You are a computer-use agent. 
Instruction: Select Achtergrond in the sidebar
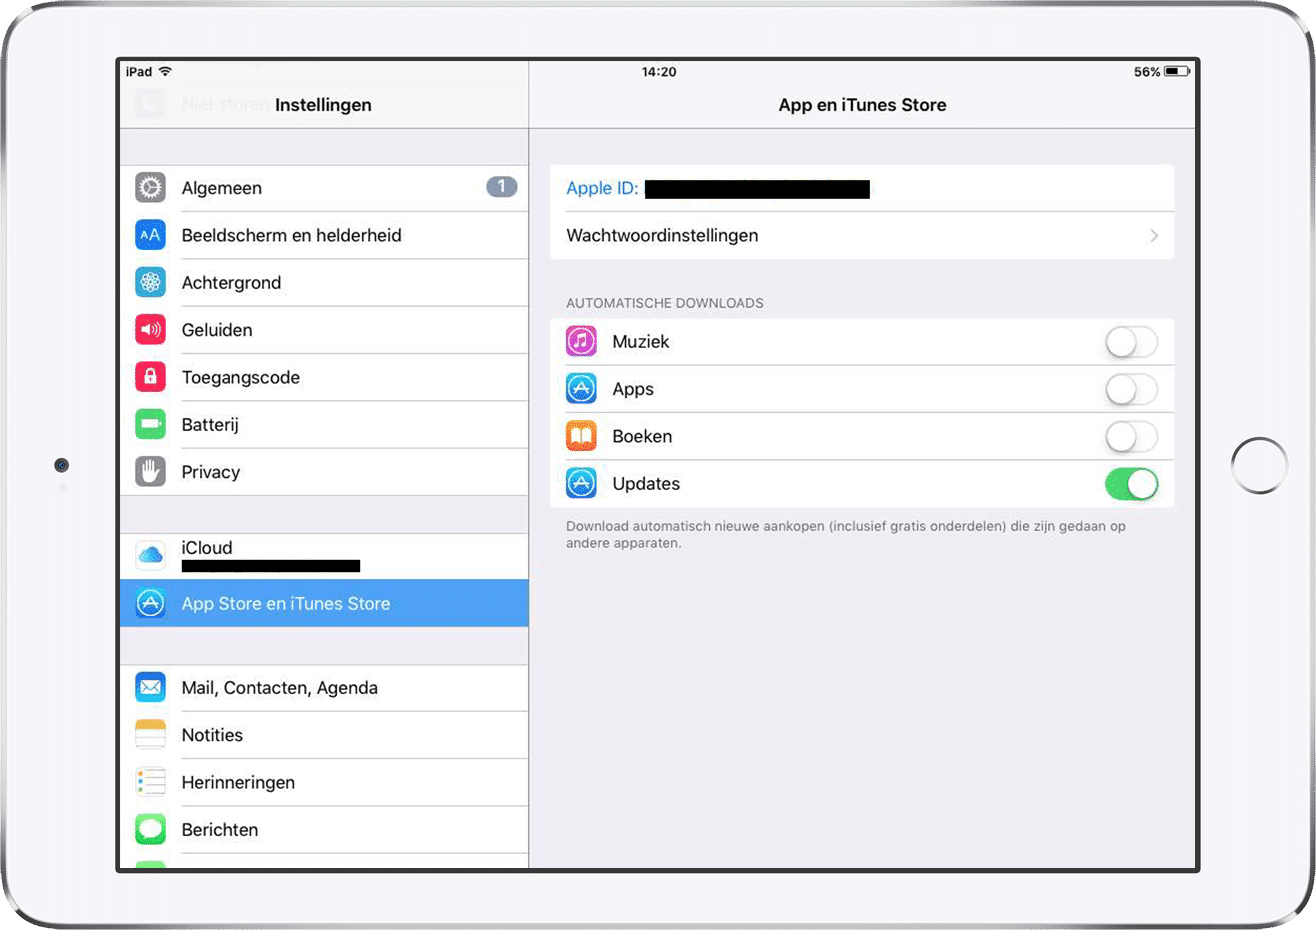tap(324, 282)
